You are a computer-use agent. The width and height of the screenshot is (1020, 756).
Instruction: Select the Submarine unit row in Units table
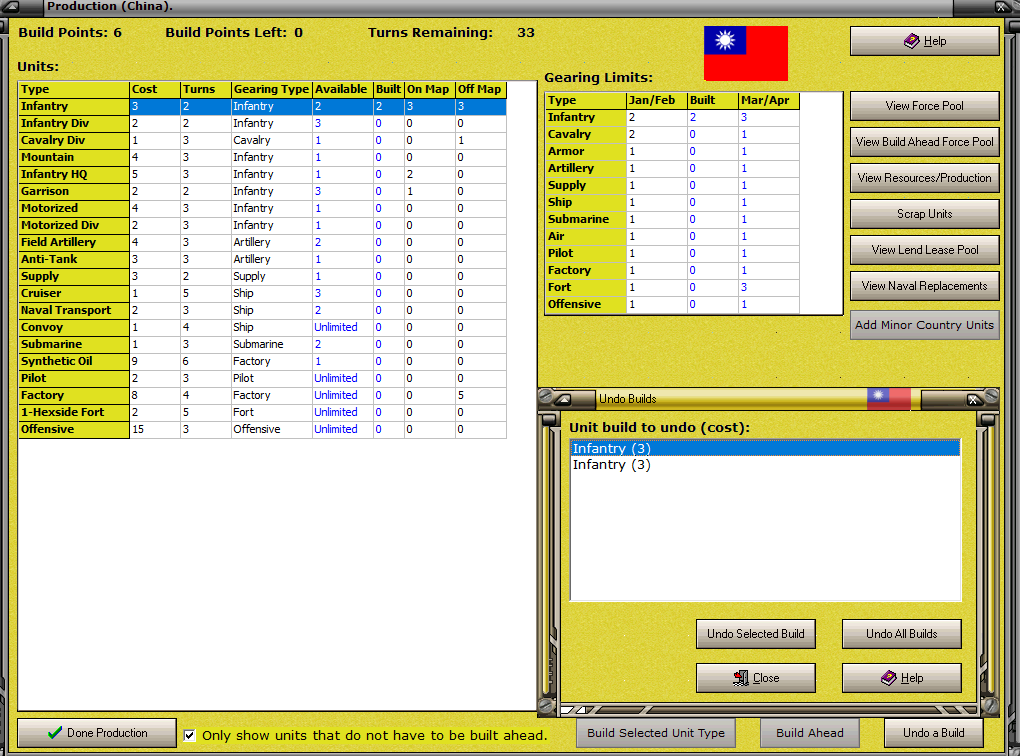(263, 344)
